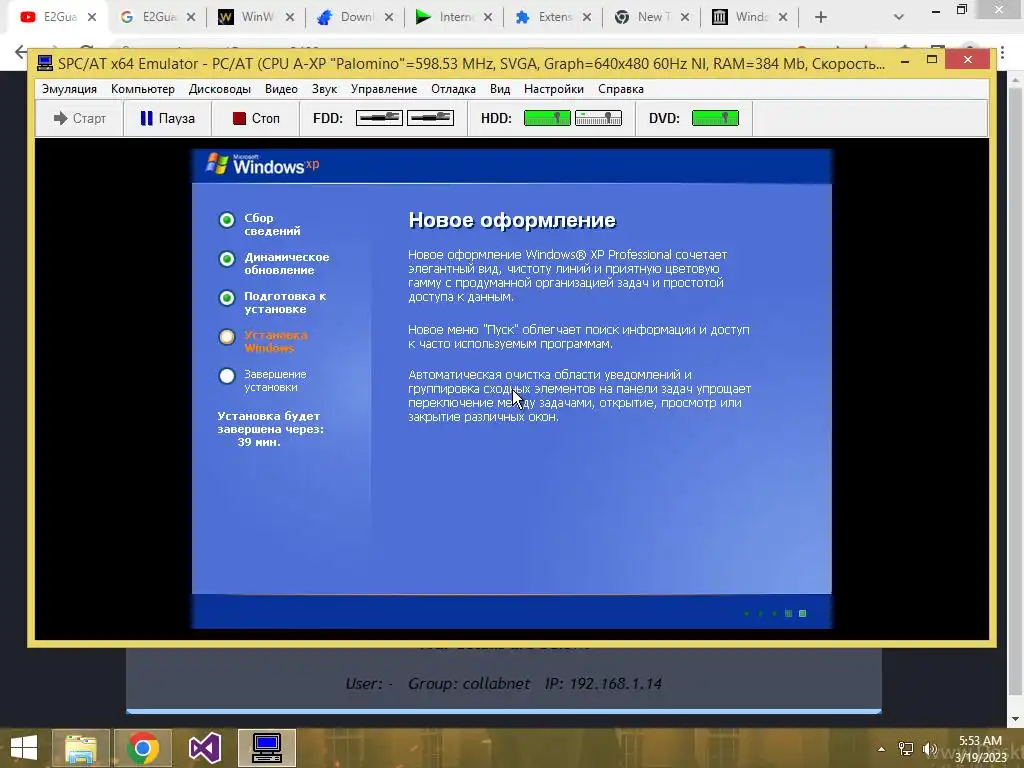This screenshot has height=768, width=1024.
Task: Click the Windows XP logo in setup
Action: (263, 165)
